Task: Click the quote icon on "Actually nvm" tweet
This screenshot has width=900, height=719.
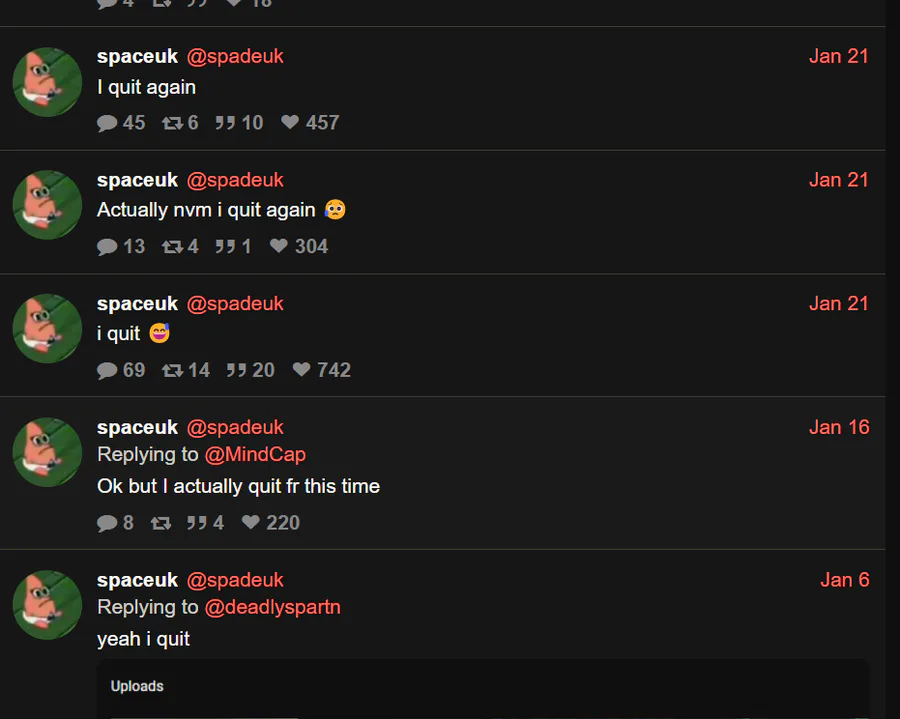Action: (x=225, y=246)
